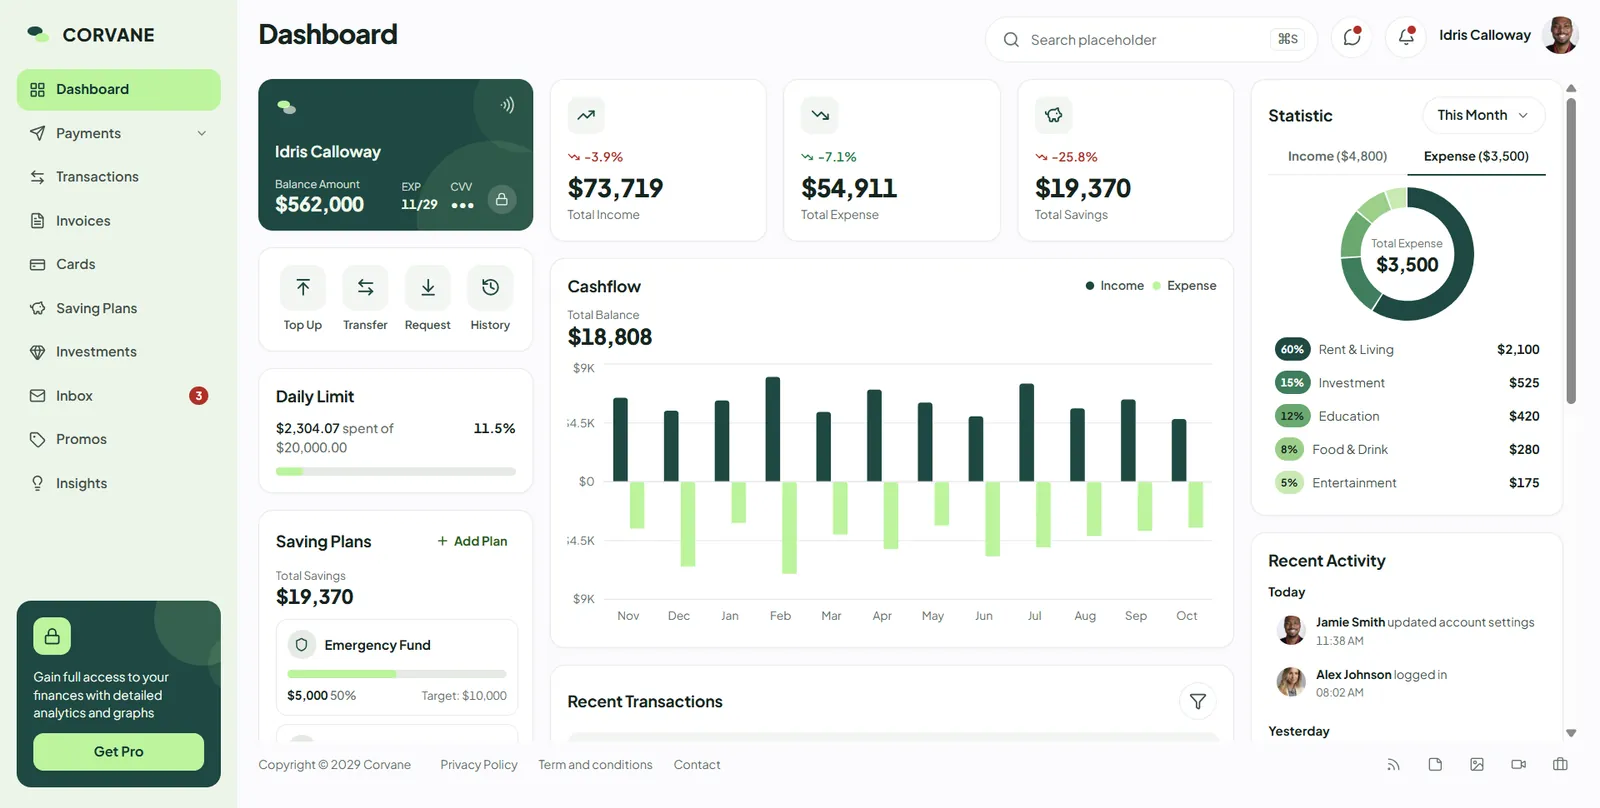Image resolution: width=1600 pixels, height=808 pixels.
Task: Toggle the Expense legend in Cashflow
Action: (1184, 286)
